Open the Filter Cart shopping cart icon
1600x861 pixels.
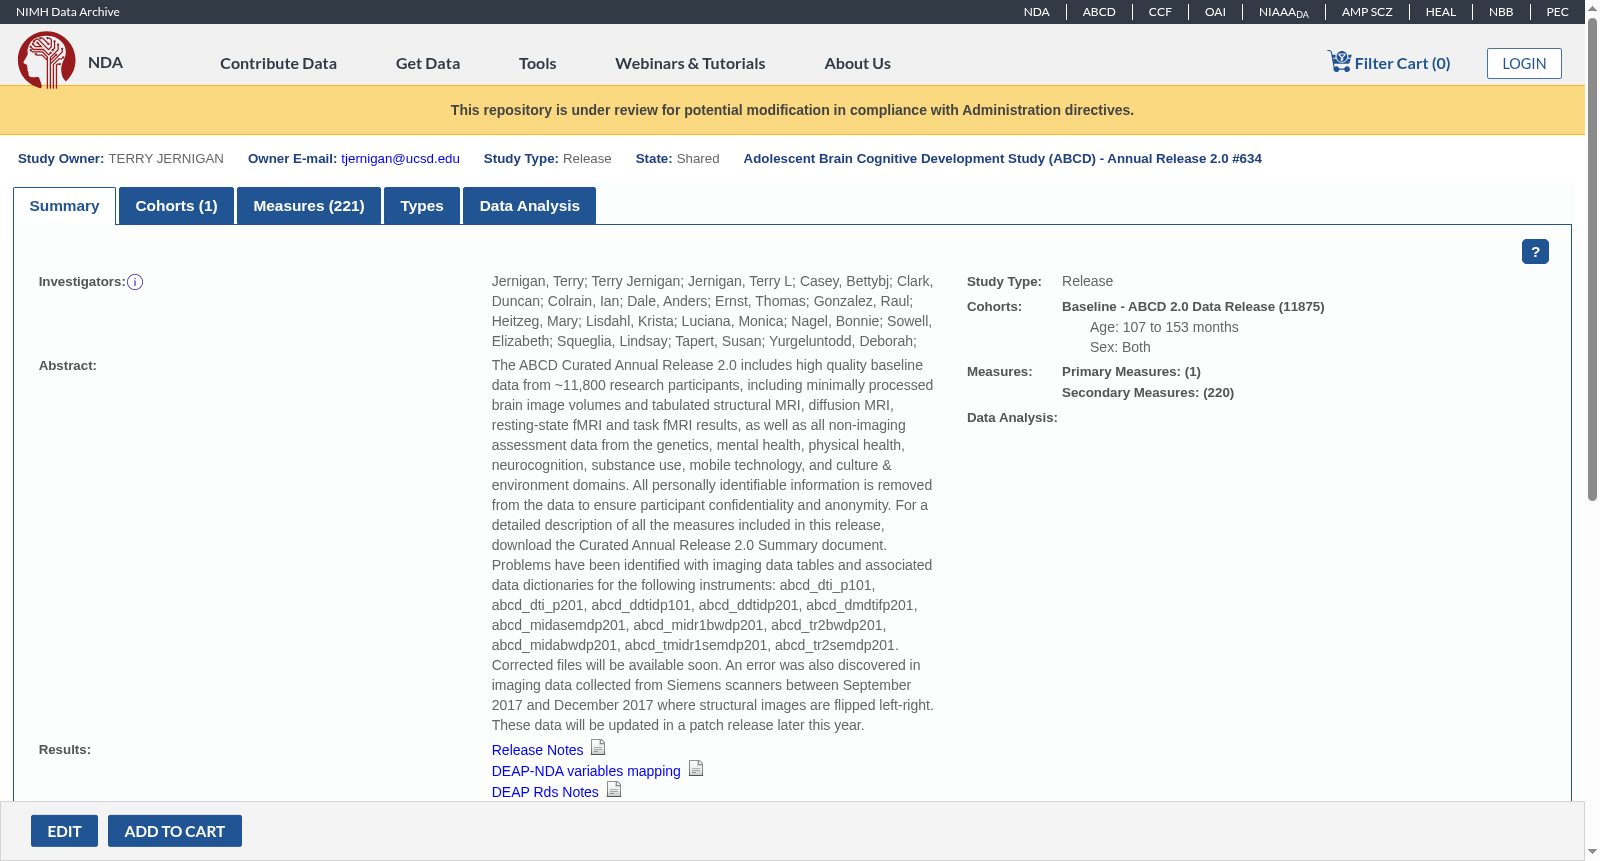1339,61
